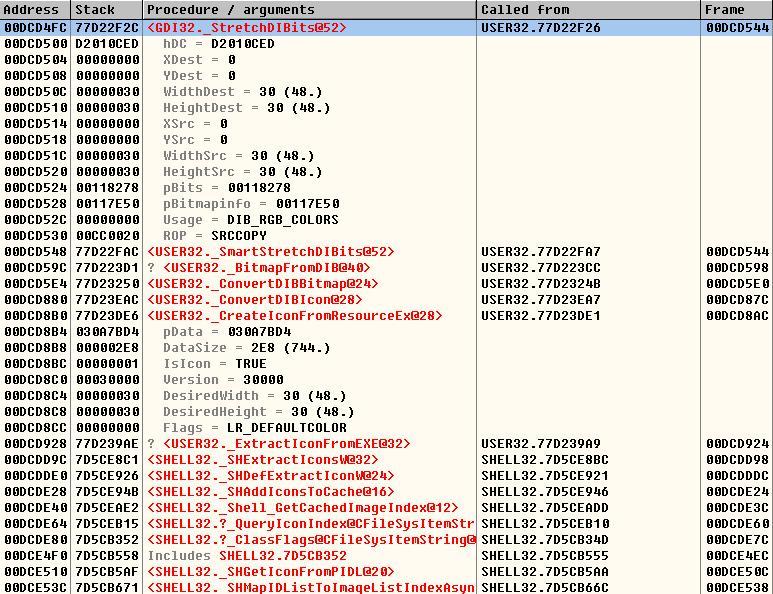Click Called from SHELL32.7D5CB5AA cell
The width and height of the screenshot is (773, 594).
(x=545, y=572)
